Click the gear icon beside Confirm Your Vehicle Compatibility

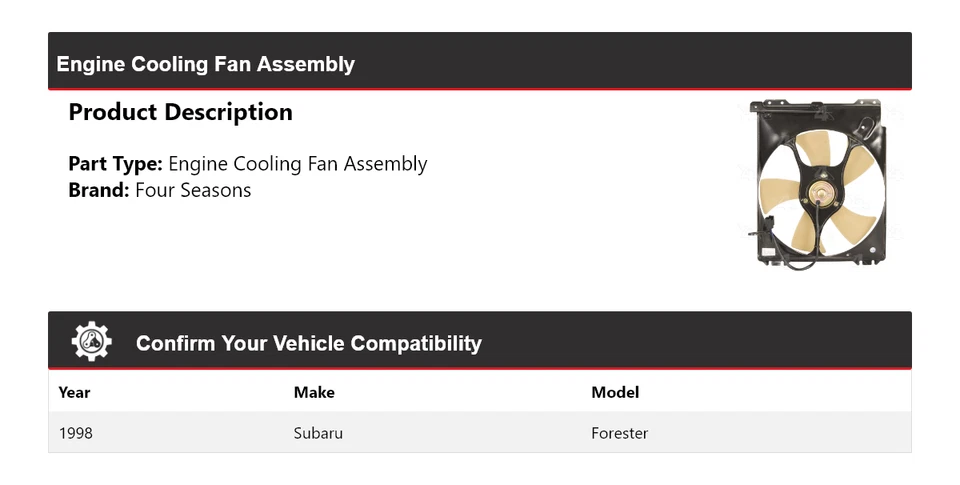pos(91,342)
